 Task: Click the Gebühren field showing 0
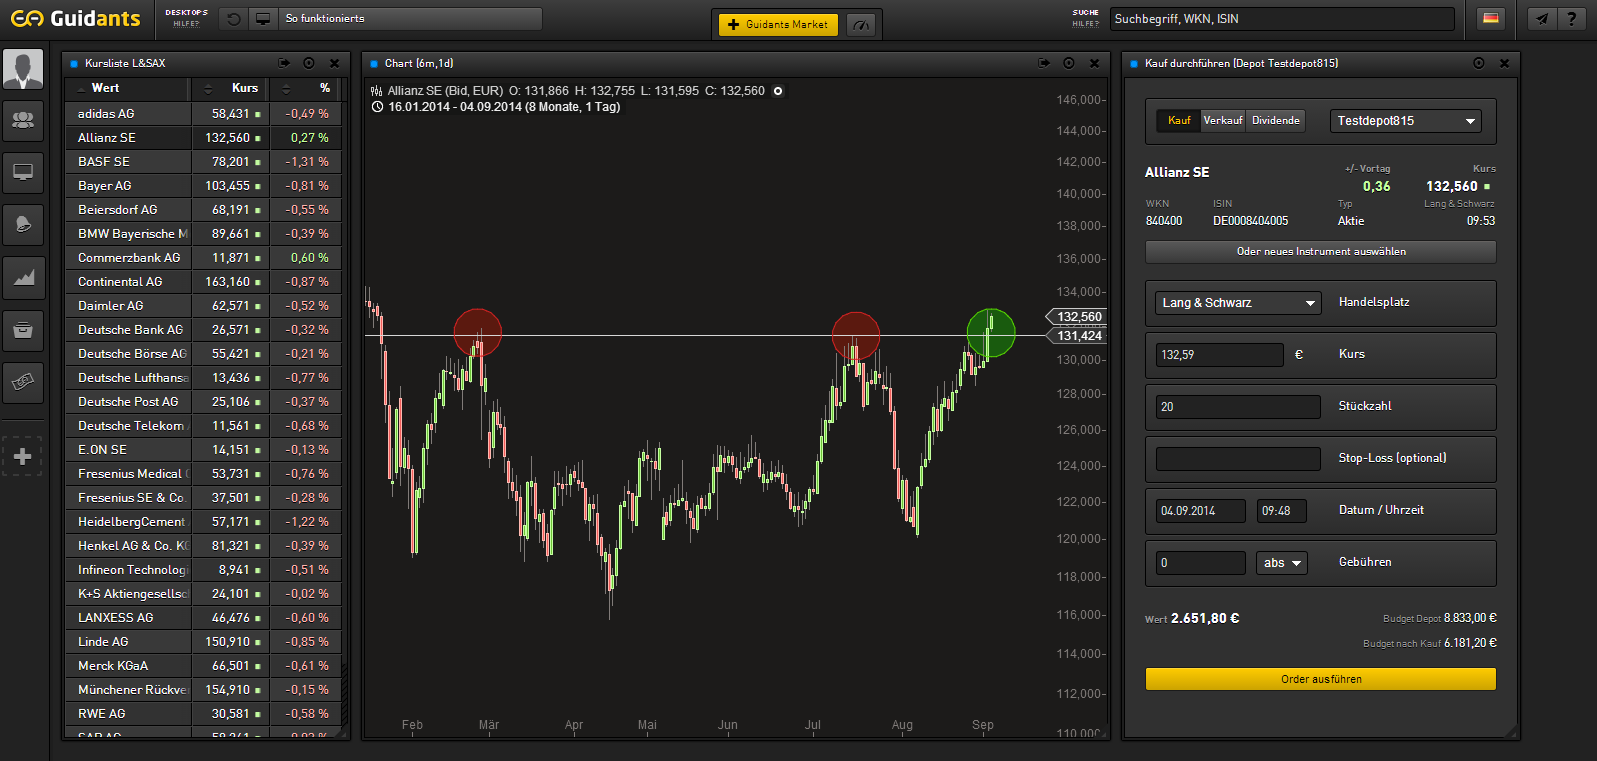[x=1201, y=563]
